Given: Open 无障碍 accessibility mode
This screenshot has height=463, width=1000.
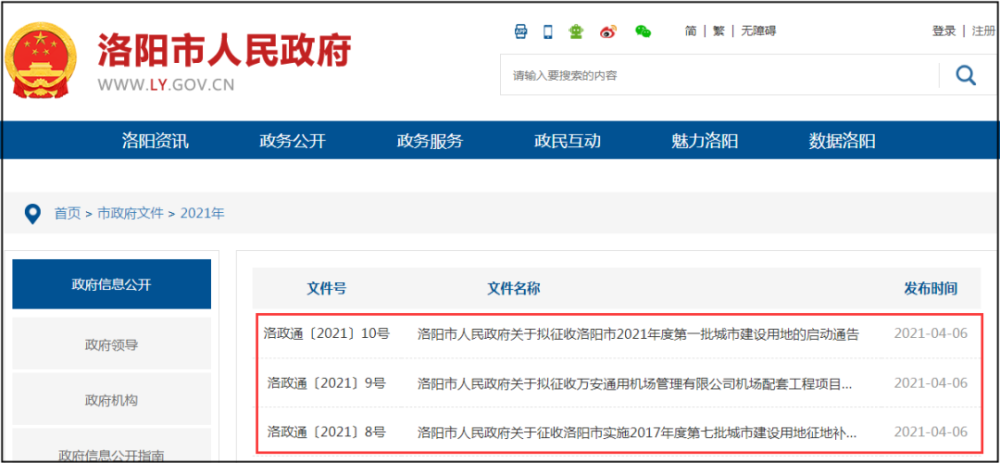Looking at the screenshot, I should [x=758, y=31].
